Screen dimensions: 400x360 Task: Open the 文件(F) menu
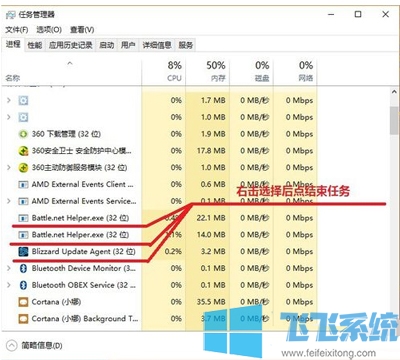pyautogui.click(x=17, y=30)
